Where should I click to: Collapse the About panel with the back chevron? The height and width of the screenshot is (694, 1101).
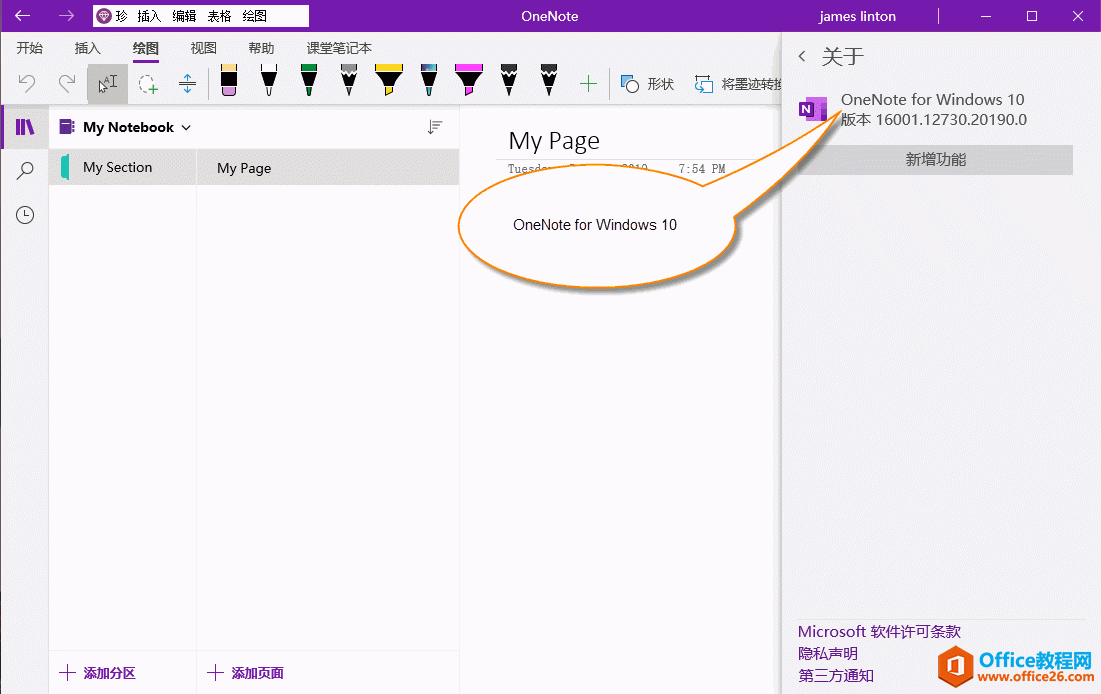point(801,57)
